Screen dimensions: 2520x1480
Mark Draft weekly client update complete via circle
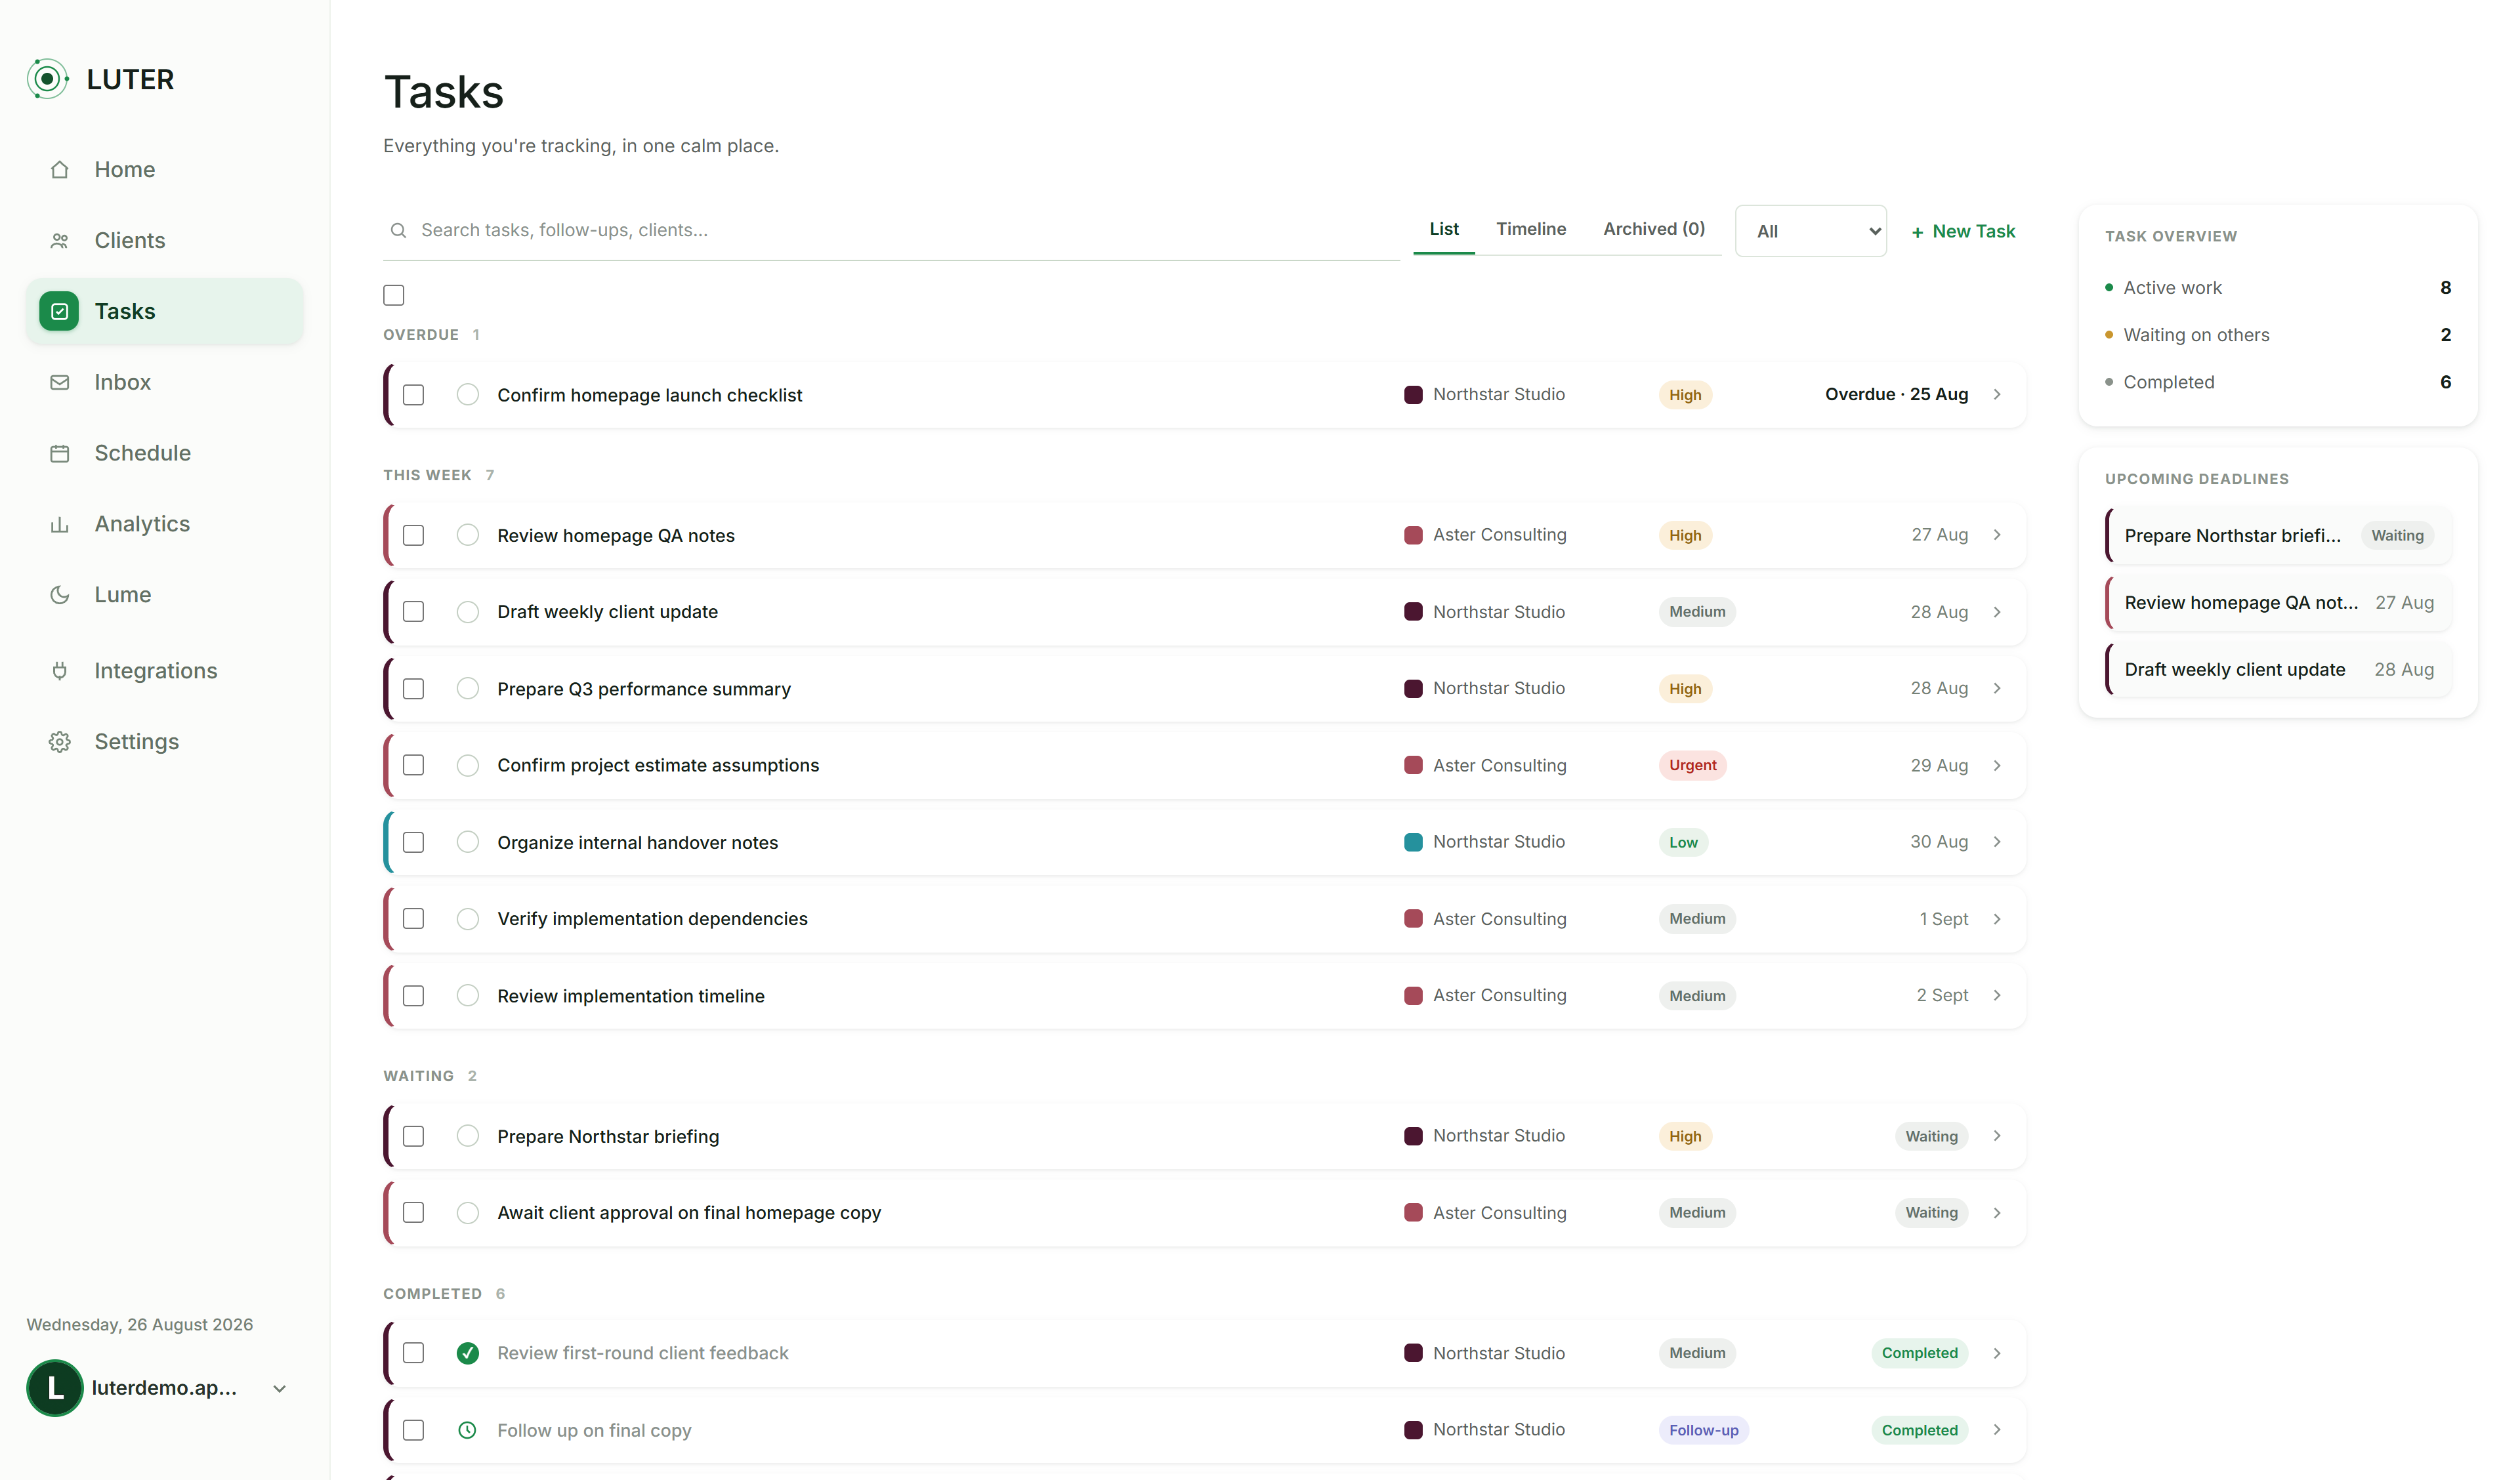point(467,612)
